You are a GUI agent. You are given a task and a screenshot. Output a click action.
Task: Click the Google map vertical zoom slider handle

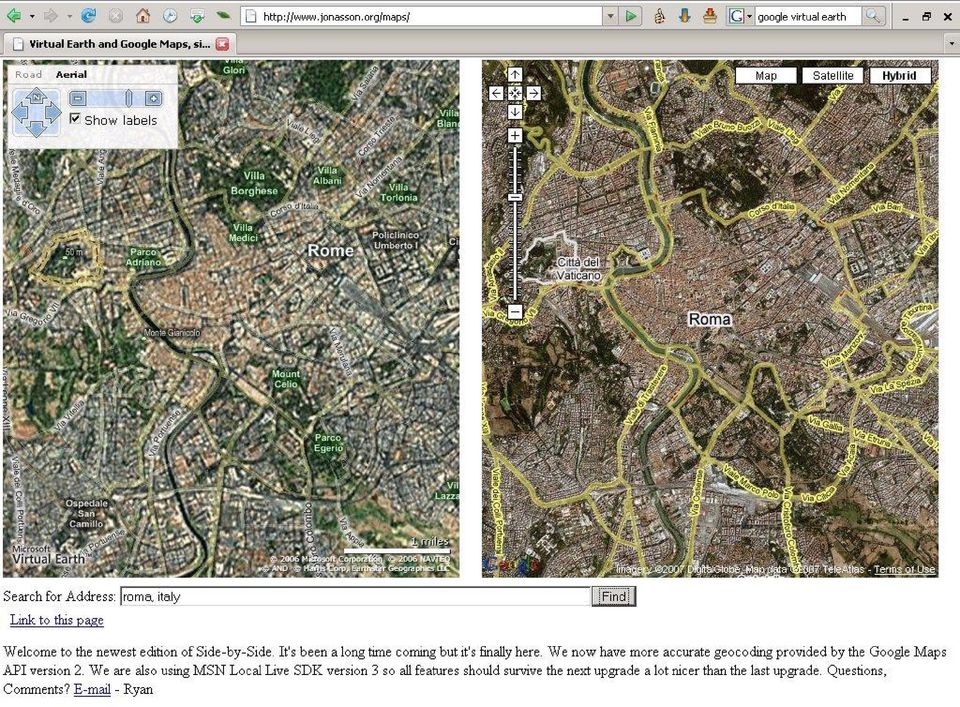click(515, 198)
